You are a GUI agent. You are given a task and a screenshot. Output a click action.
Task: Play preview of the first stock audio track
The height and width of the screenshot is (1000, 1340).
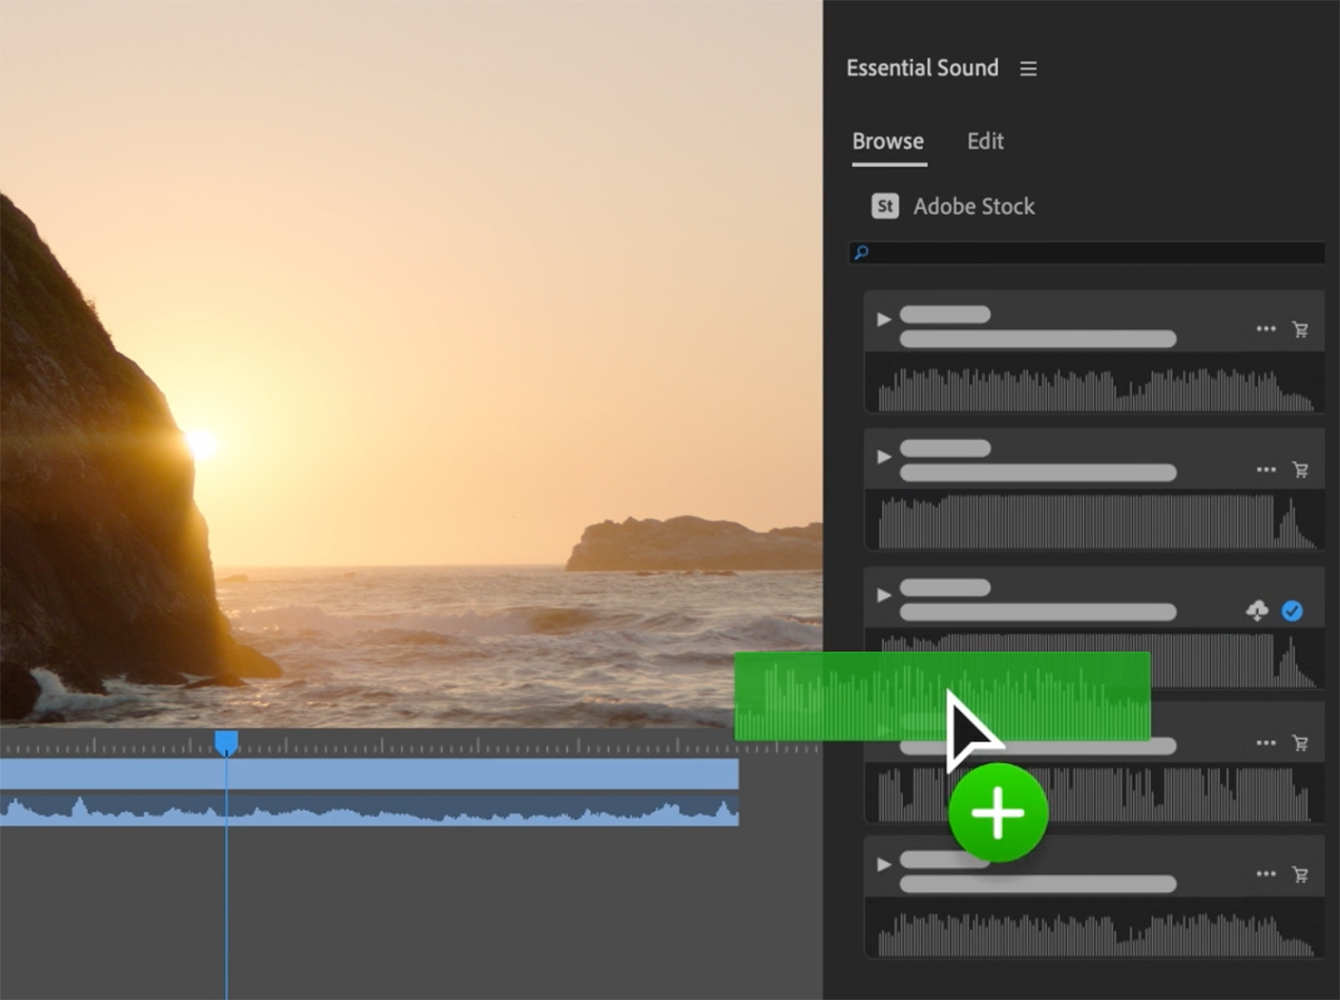(884, 320)
